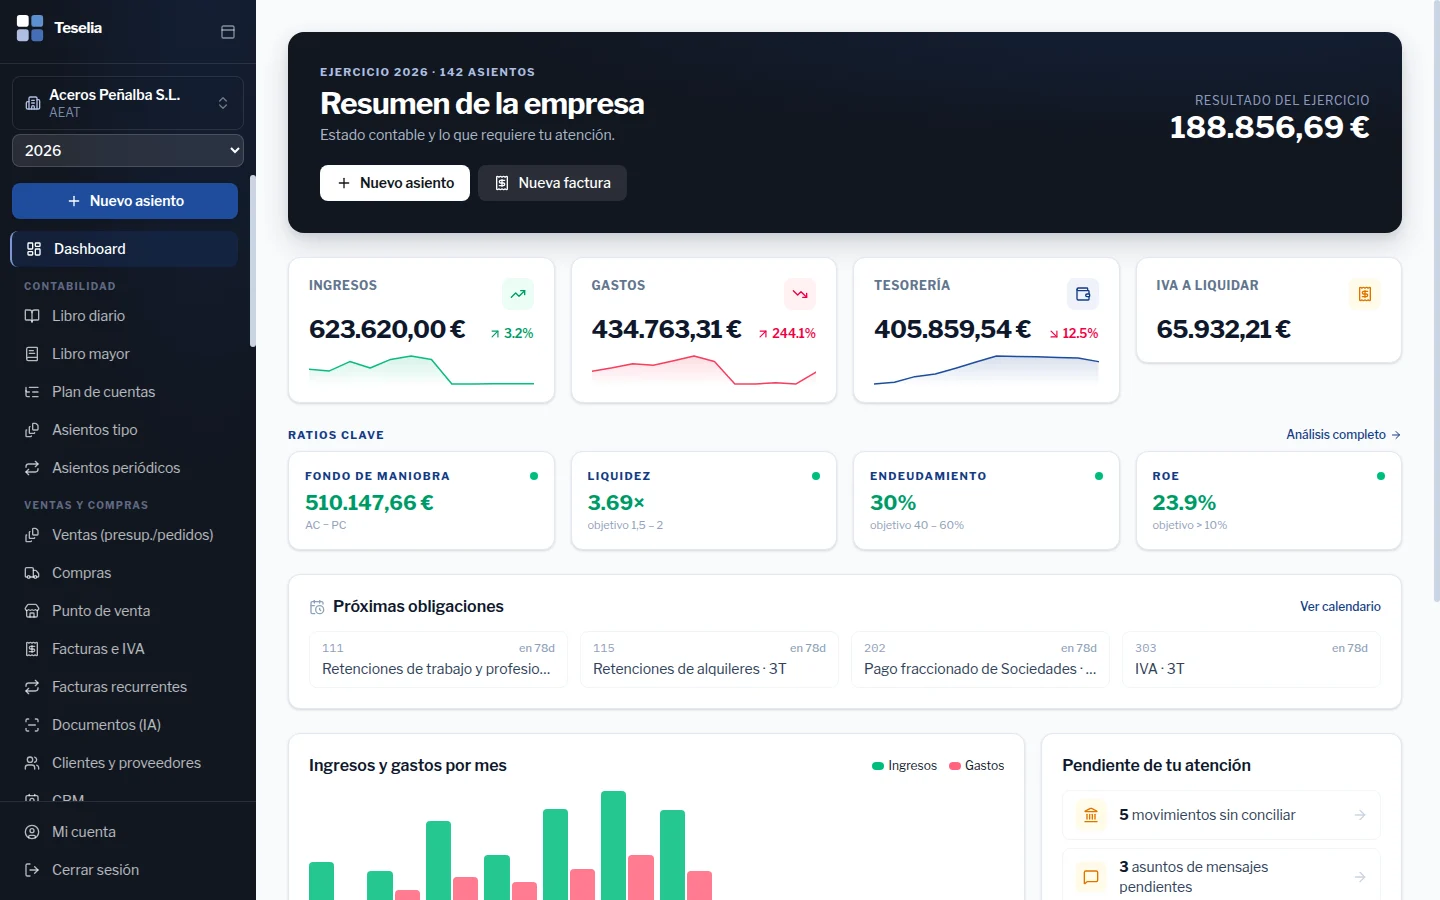Click the Punto de venta icon
1440x900 pixels.
pyautogui.click(x=32, y=611)
